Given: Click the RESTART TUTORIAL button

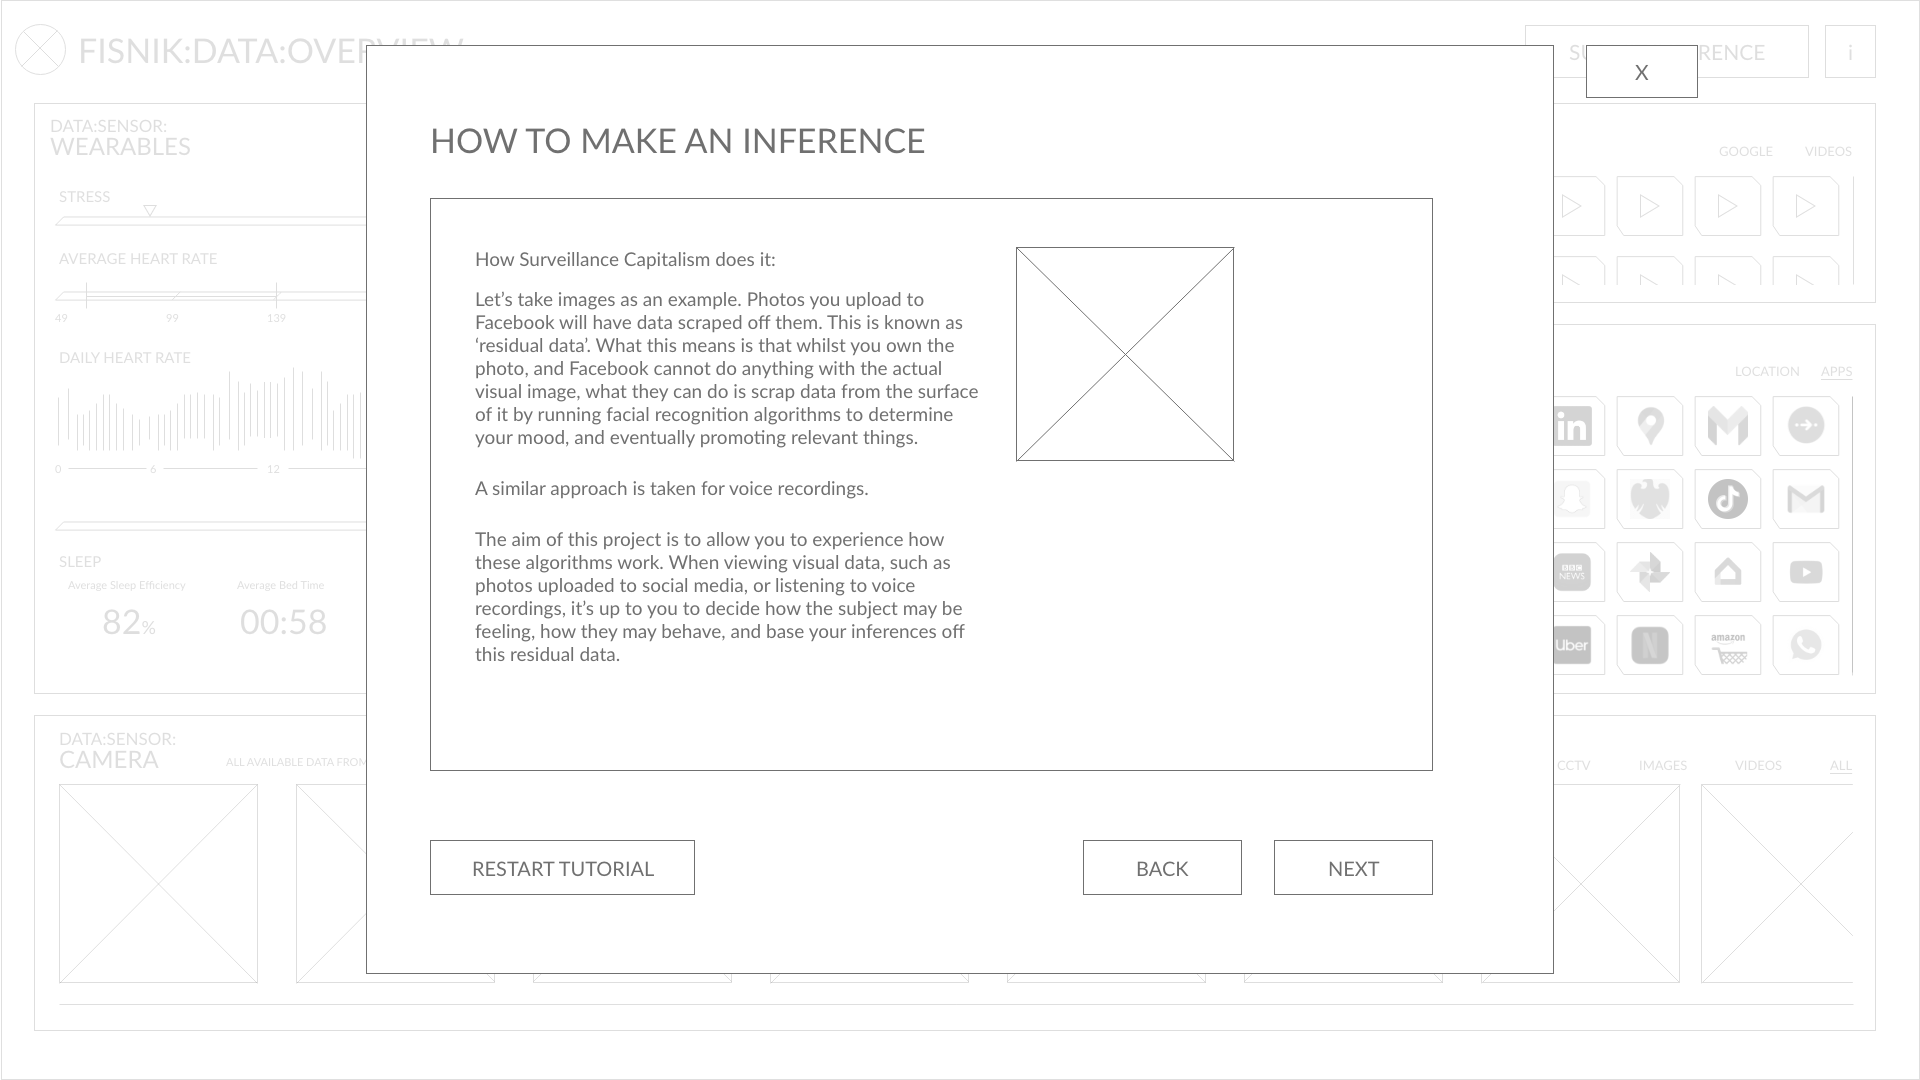Looking at the screenshot, I should [562, 868].
